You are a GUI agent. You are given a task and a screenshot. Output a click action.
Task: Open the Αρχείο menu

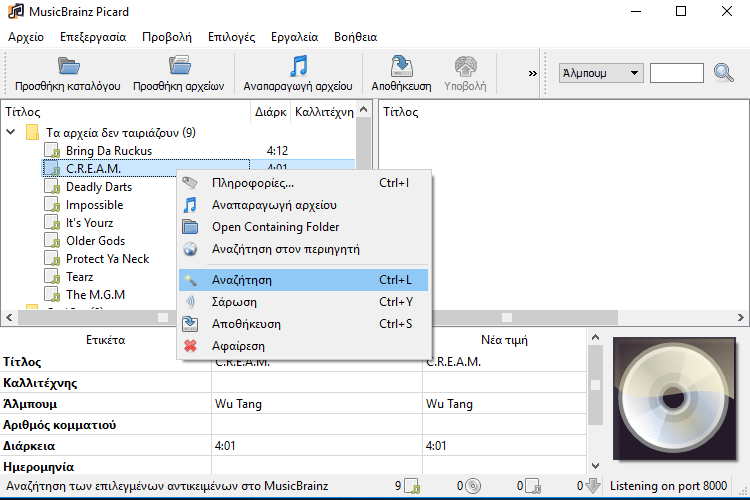tap(26, 37)
